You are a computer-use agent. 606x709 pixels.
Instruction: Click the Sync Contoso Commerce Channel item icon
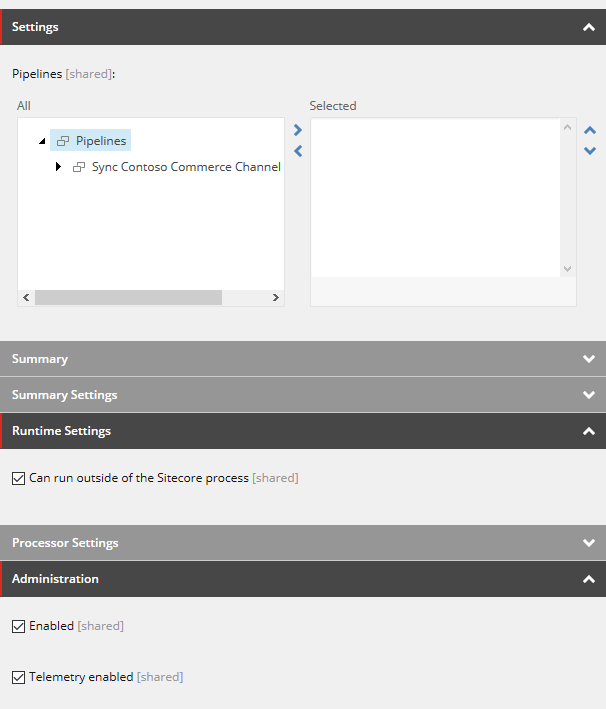tap(79, 167)
